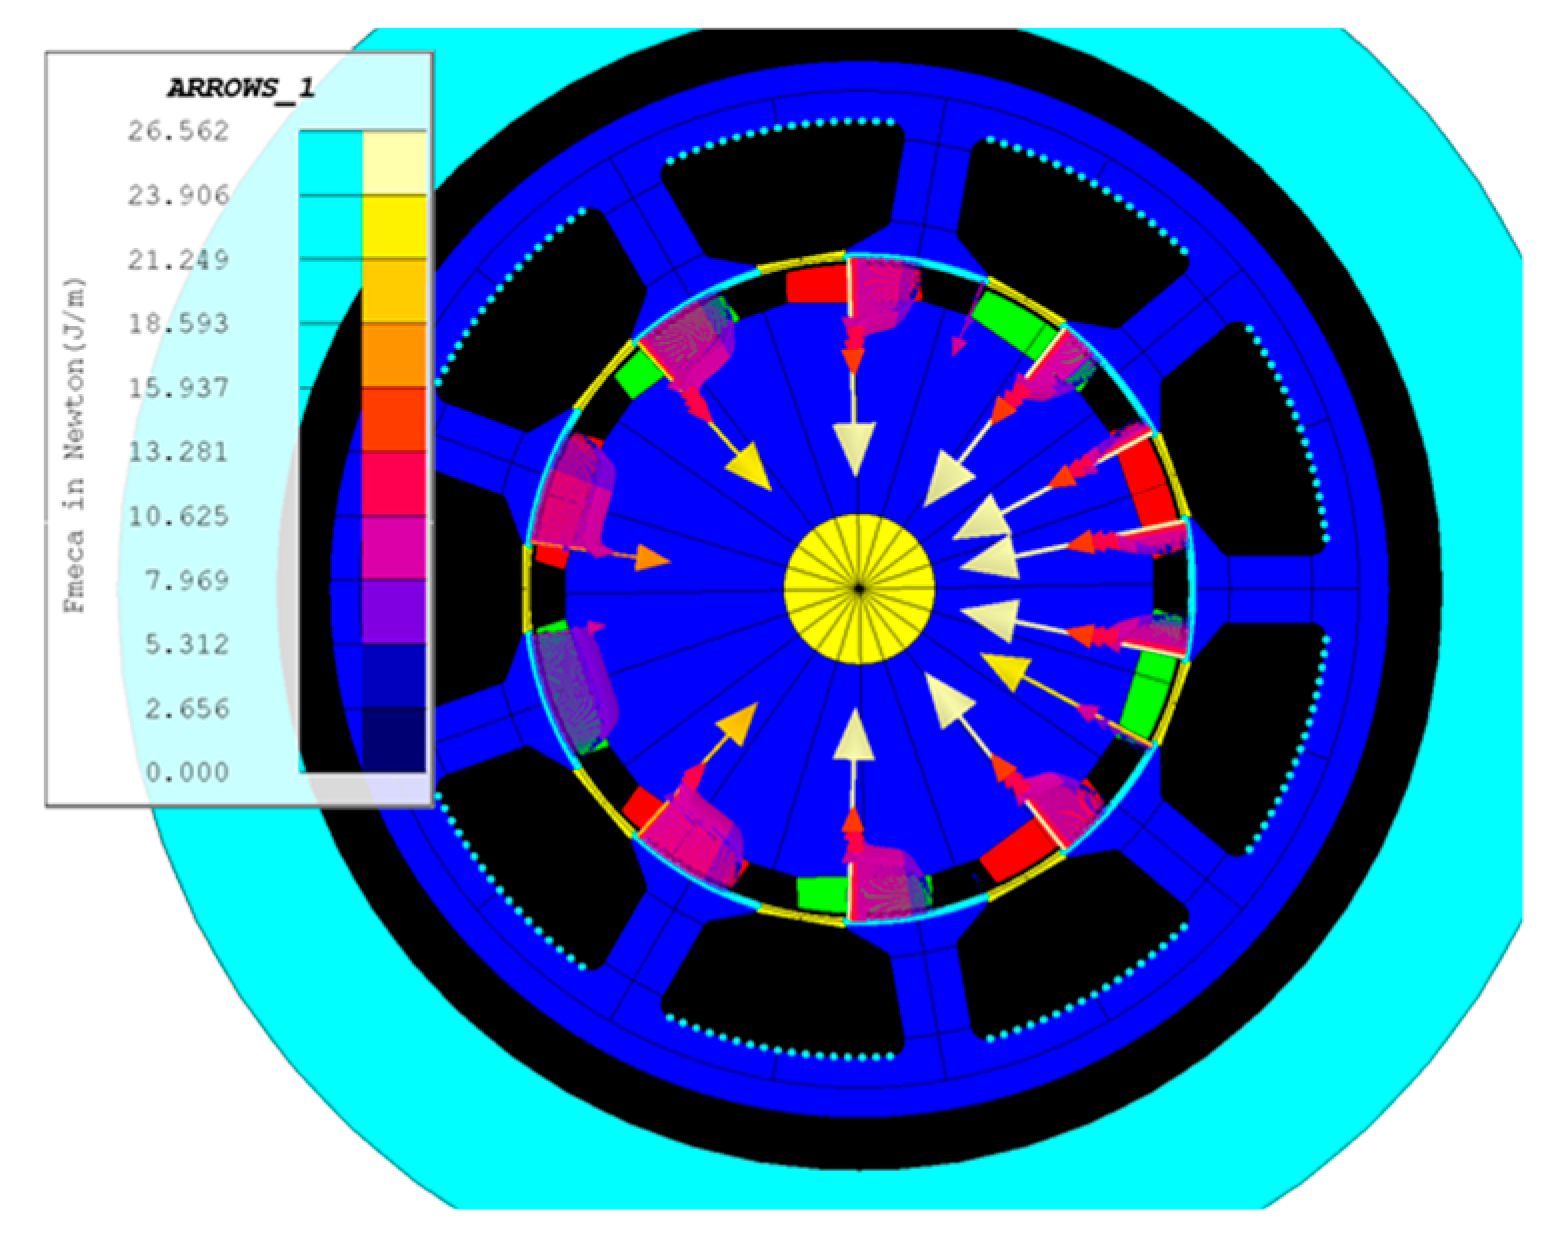Select the green magnet at bottom of rotor
1554x1250 pixels.
823,894
